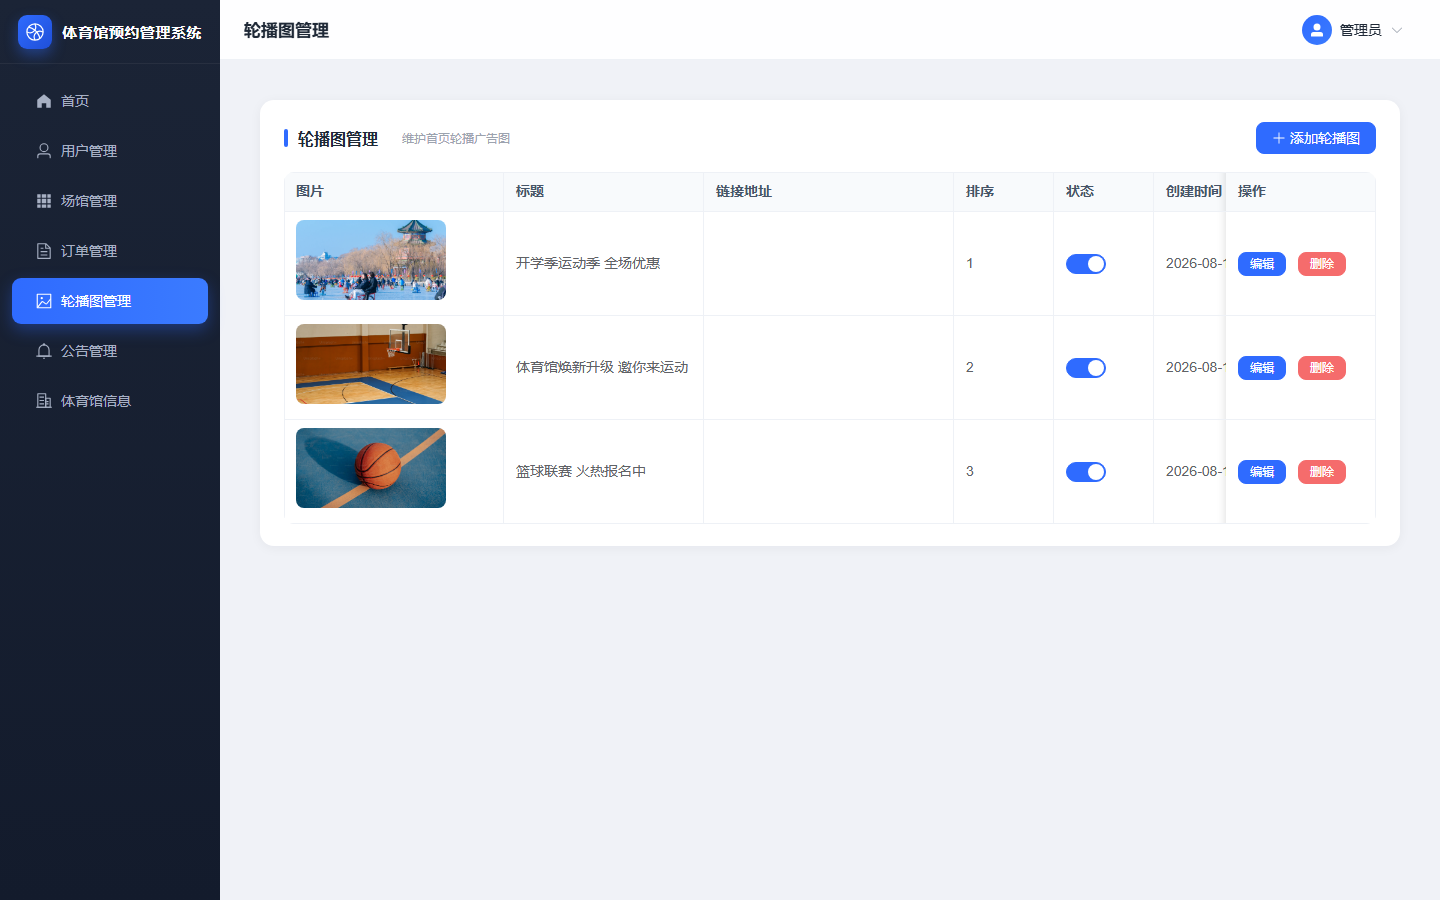Open the basketball on blue court thumbnail
1440x900 pixels.
pos(371,468)
